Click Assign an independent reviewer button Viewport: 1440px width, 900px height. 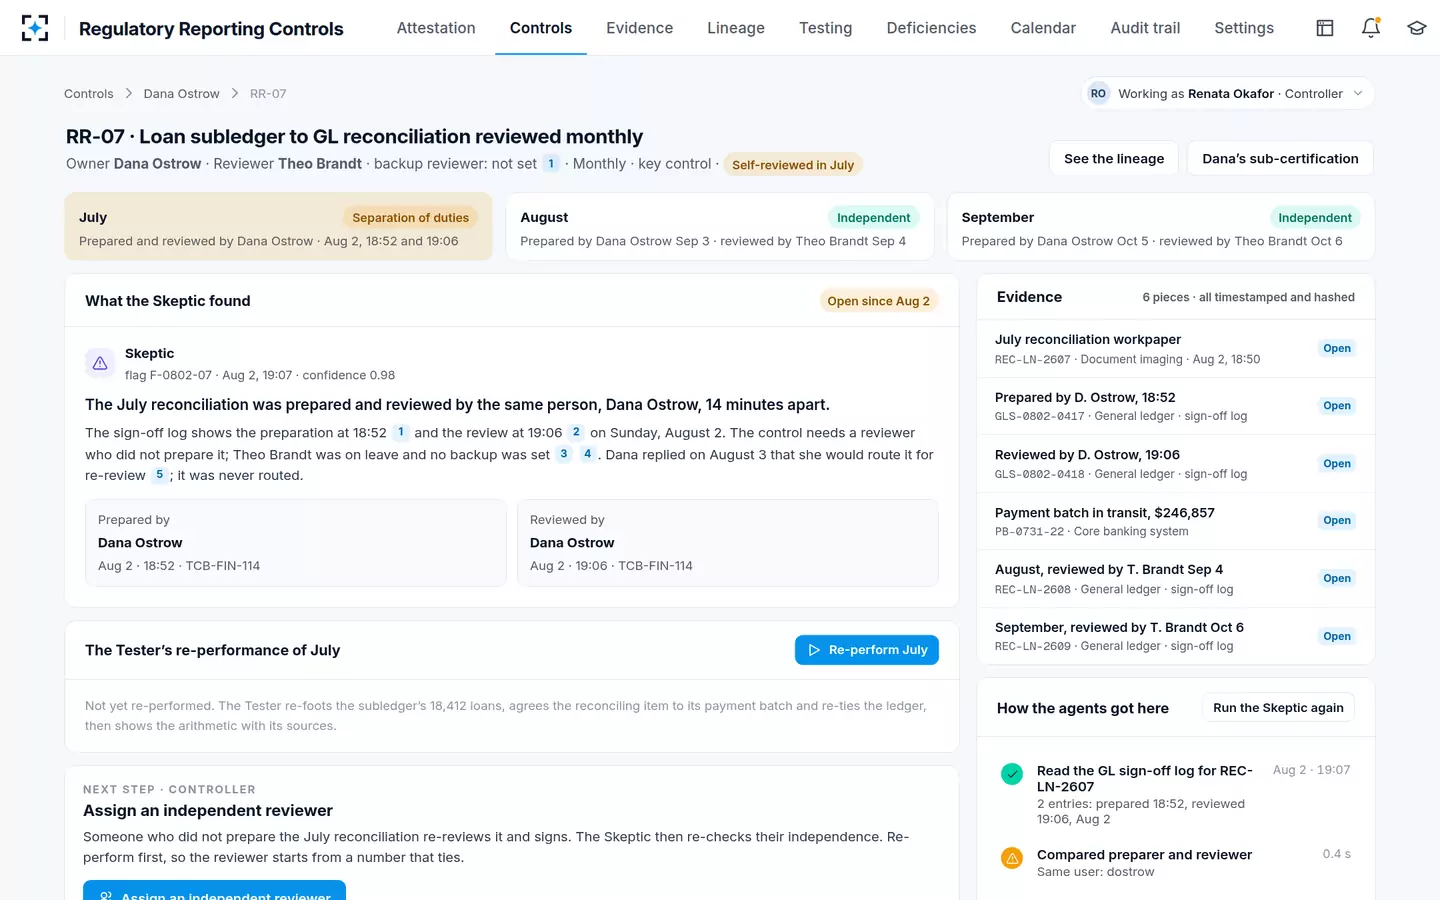point(214,891)
